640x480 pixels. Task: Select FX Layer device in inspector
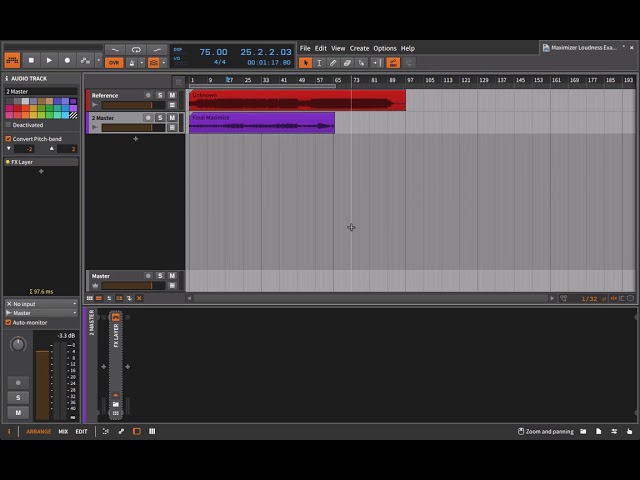pyautogui.click(x=41, y=162)
